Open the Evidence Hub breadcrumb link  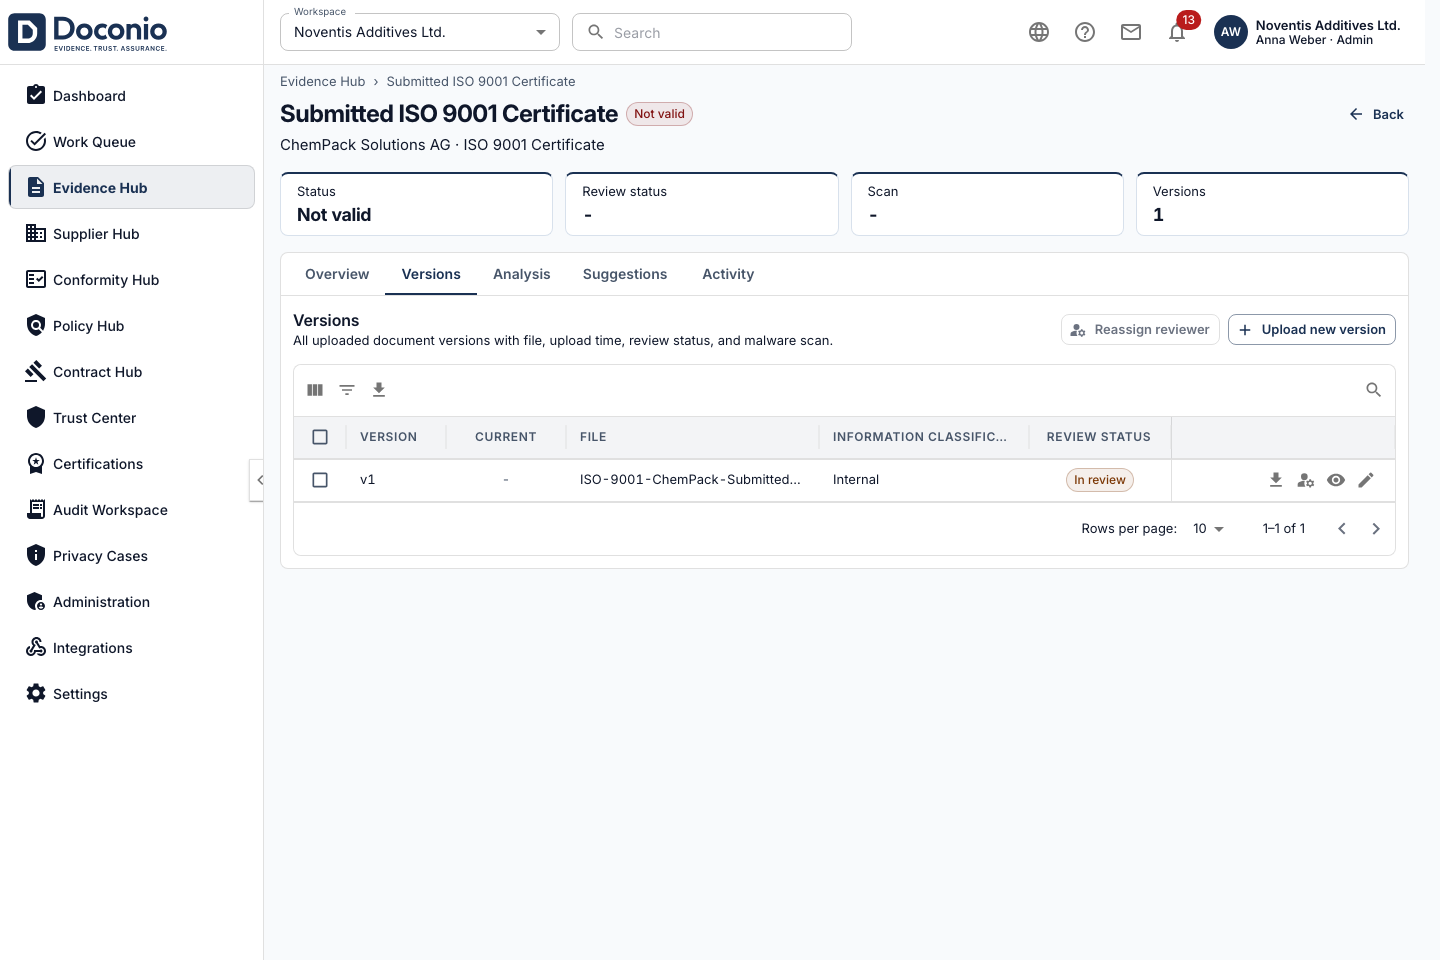pos(322,82)
